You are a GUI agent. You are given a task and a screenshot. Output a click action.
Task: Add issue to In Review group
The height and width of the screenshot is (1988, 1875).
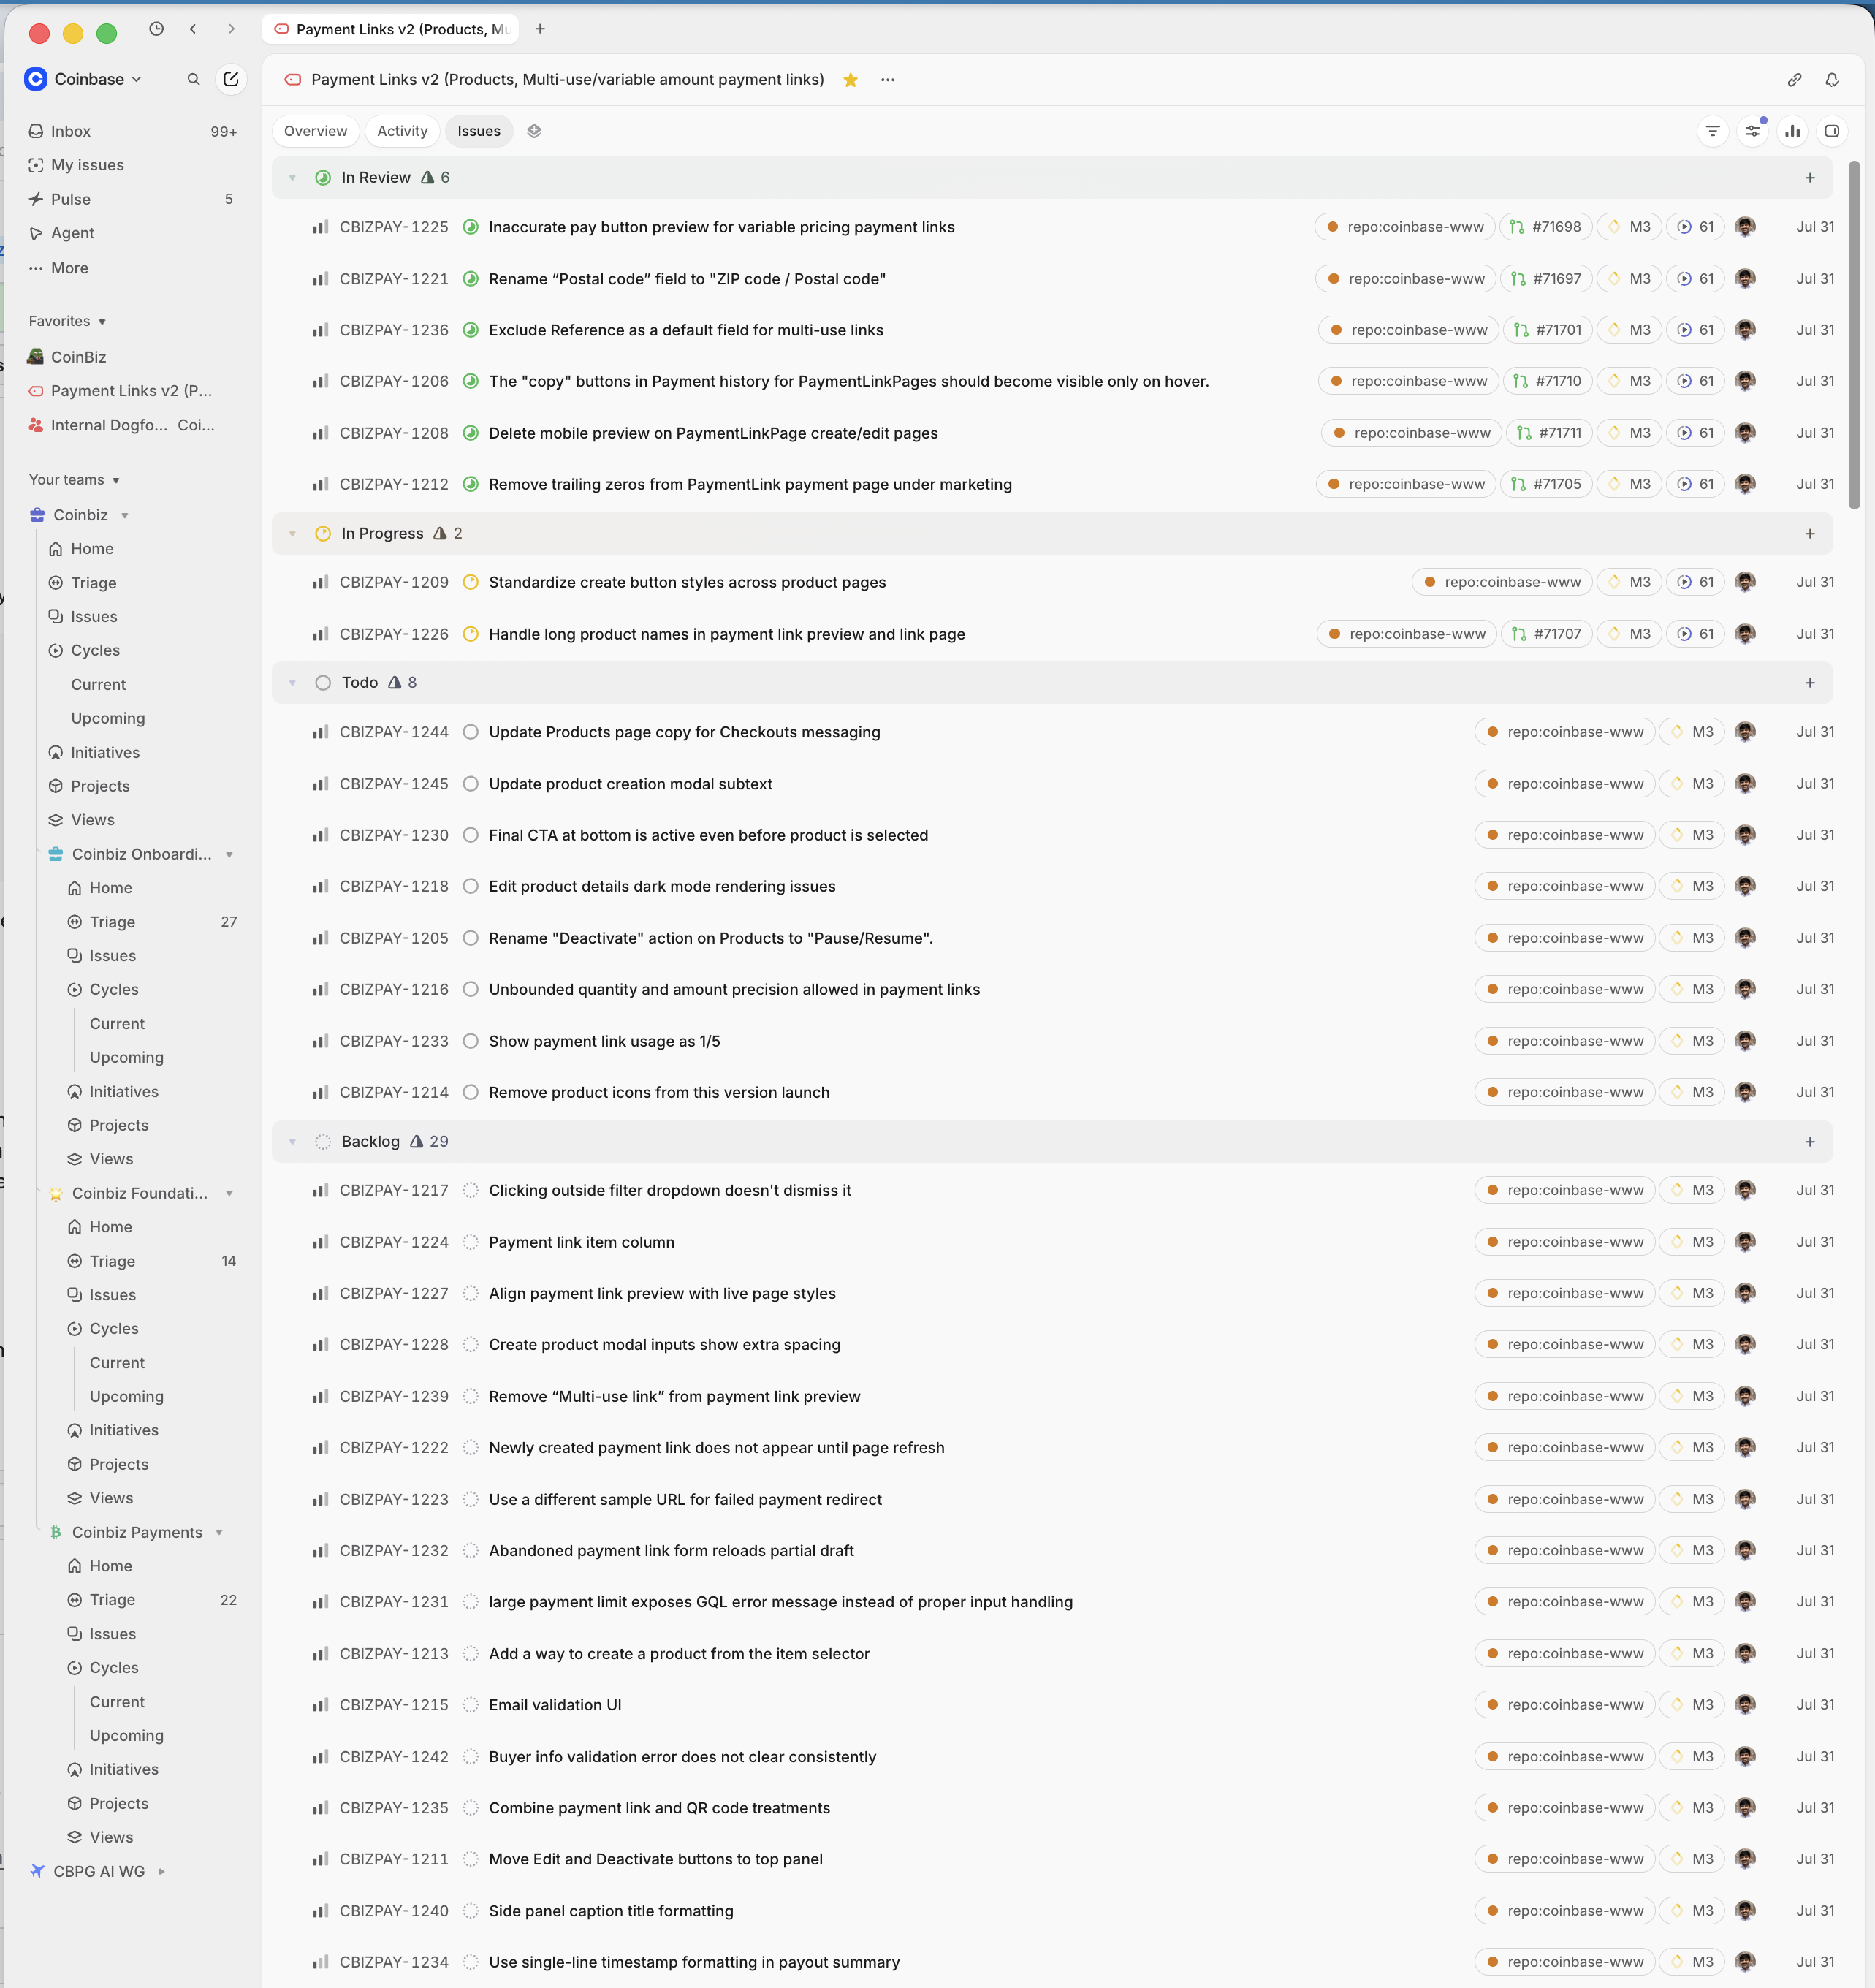tap(1809, 178)
